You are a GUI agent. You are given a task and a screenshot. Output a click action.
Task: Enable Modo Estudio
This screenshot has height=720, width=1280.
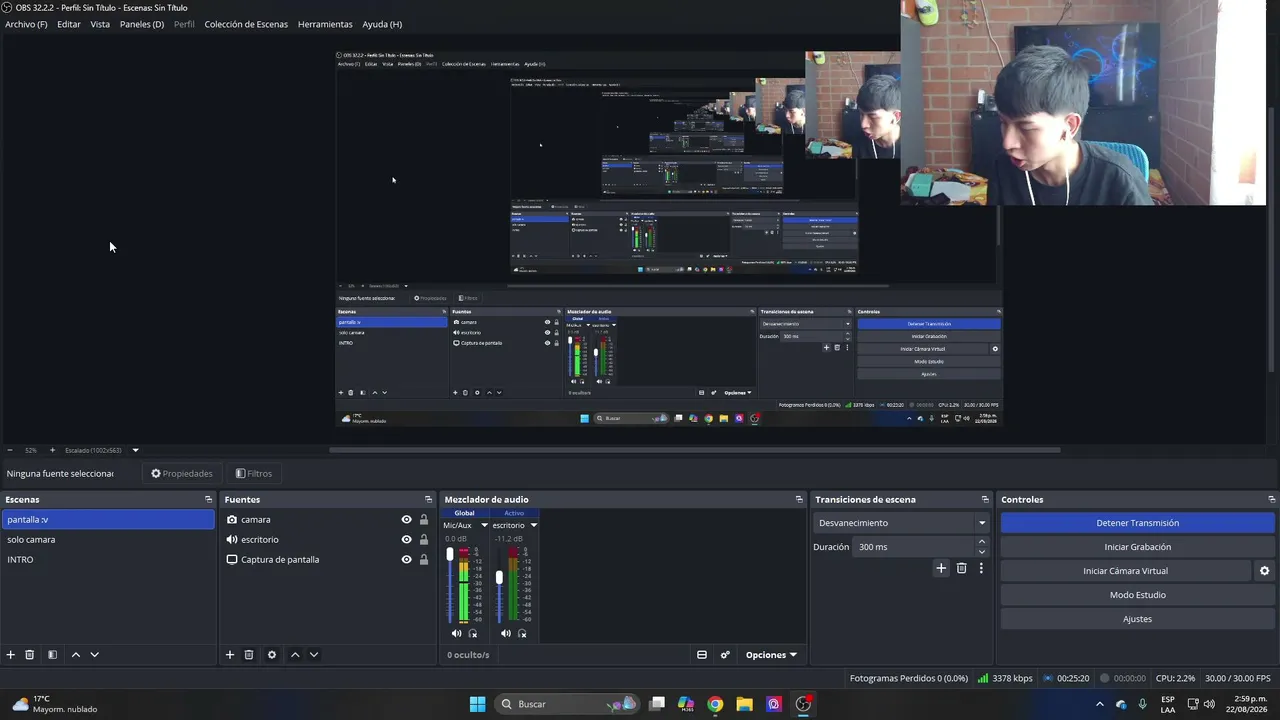(1138, 595)
